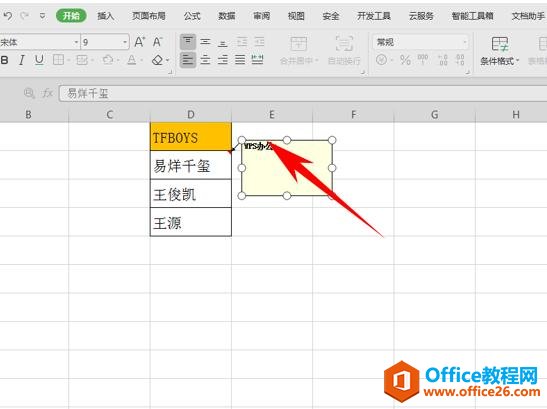Open the 视图 ribbon tab

pos(296,16)
